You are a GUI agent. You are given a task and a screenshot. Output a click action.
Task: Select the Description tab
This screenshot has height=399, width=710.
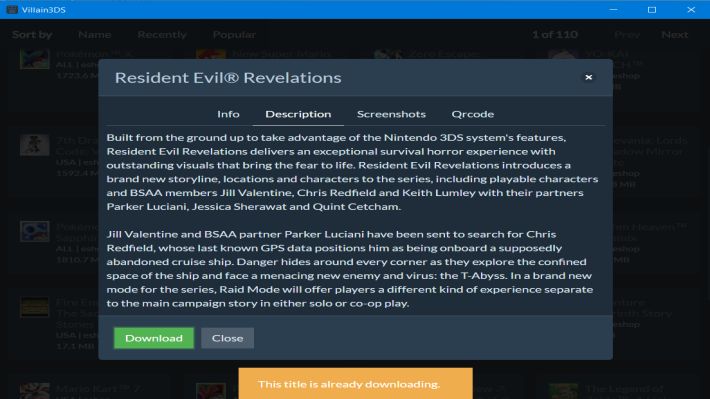point(298,114)
